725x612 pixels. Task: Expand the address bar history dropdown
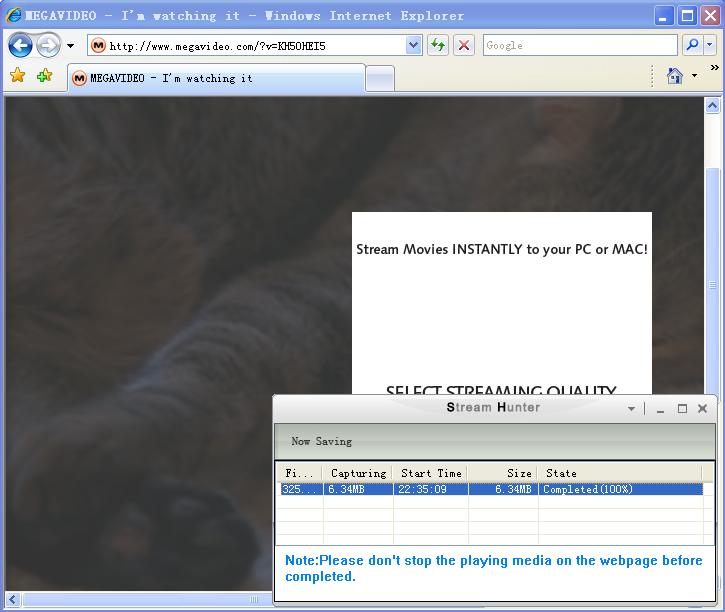point(414,46)
